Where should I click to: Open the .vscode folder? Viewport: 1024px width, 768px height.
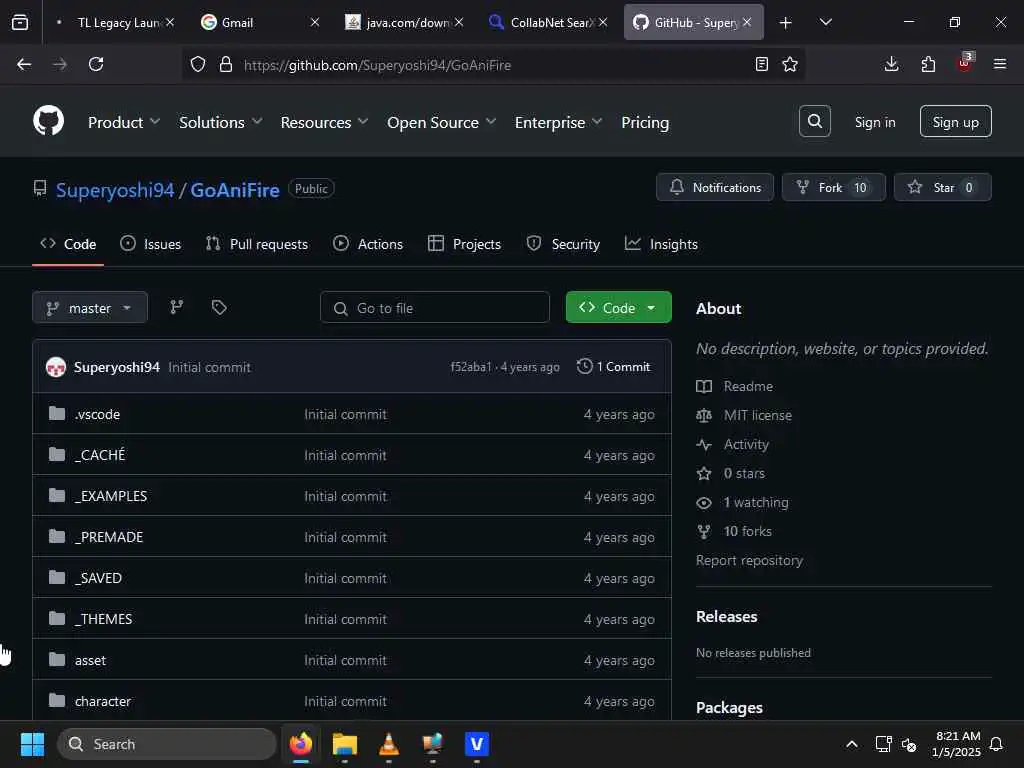click(97, 414)
